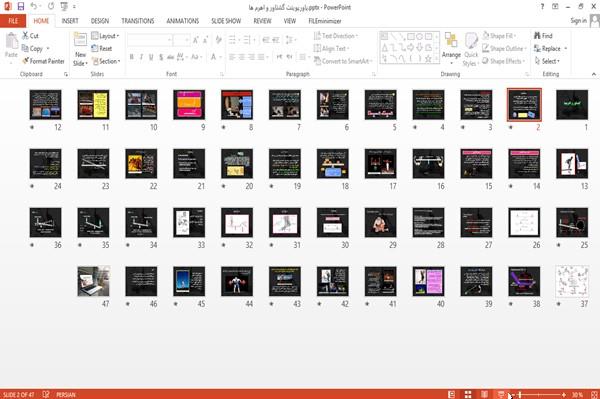
Task: Open the Align Text dropdown
Action: coord(331,48)
